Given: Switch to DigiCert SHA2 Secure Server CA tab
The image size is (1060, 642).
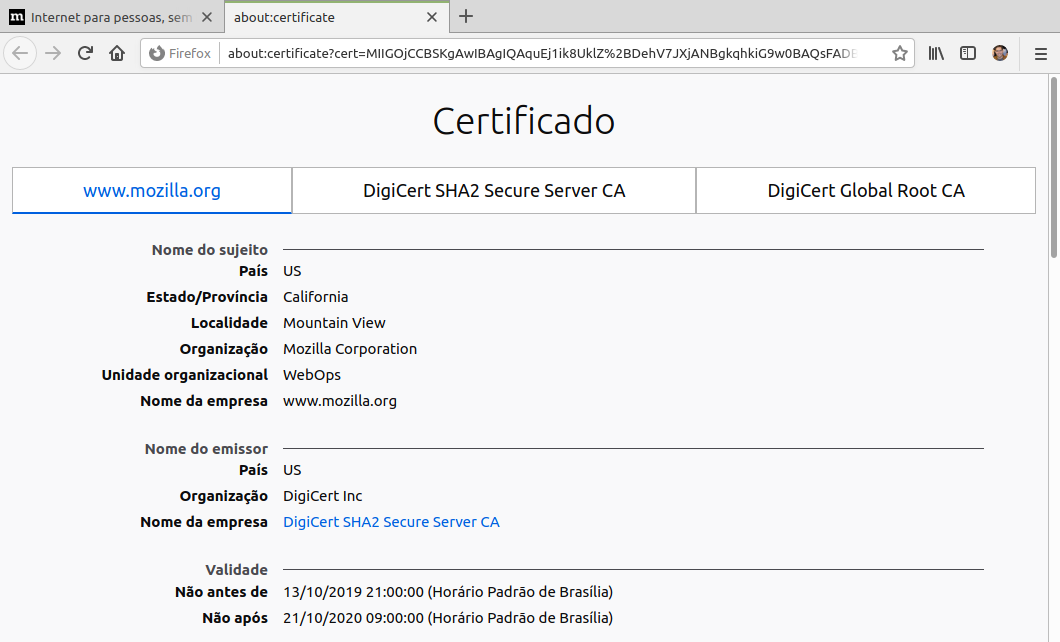Looking at the screenshot, I should [494, 191].
